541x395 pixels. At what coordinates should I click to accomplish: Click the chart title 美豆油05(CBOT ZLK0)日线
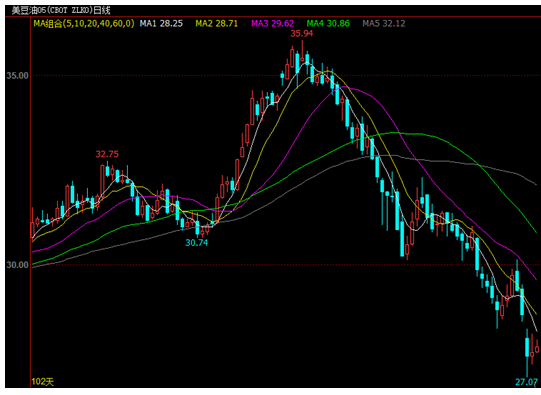(x=61, y=10)
